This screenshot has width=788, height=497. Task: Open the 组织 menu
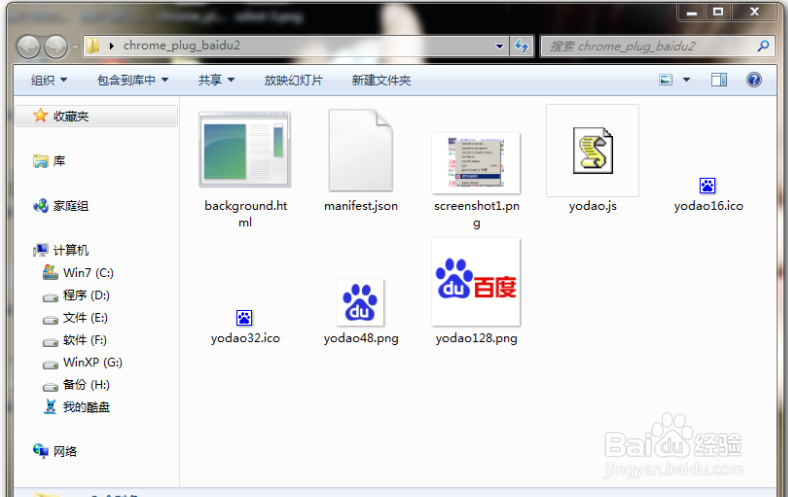click(49, 80)
